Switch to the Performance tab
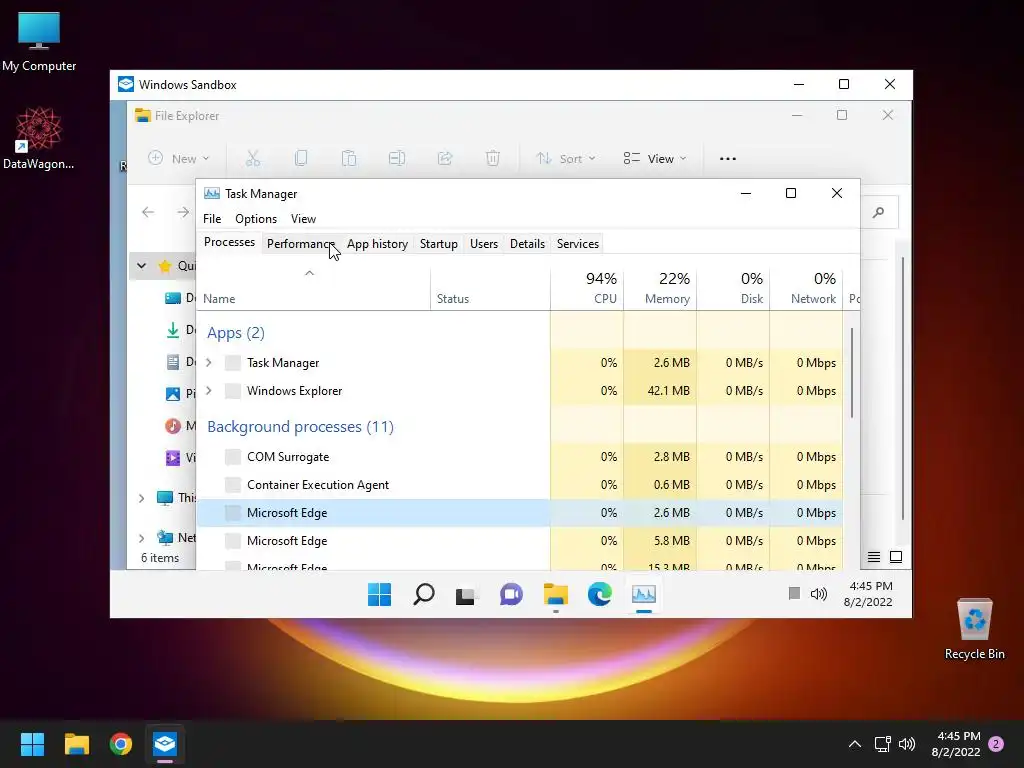1024x768 pixels. pyautogui.click(x=301, y=244)
